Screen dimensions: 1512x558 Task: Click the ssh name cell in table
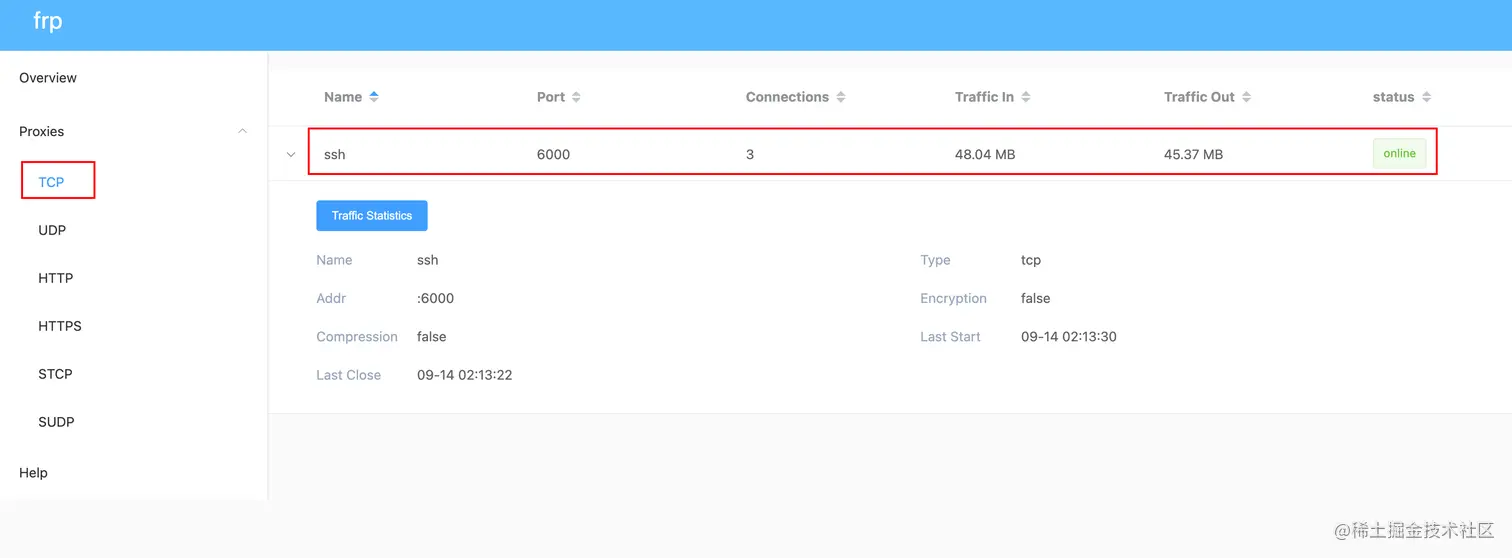click(x=334, y=154)
